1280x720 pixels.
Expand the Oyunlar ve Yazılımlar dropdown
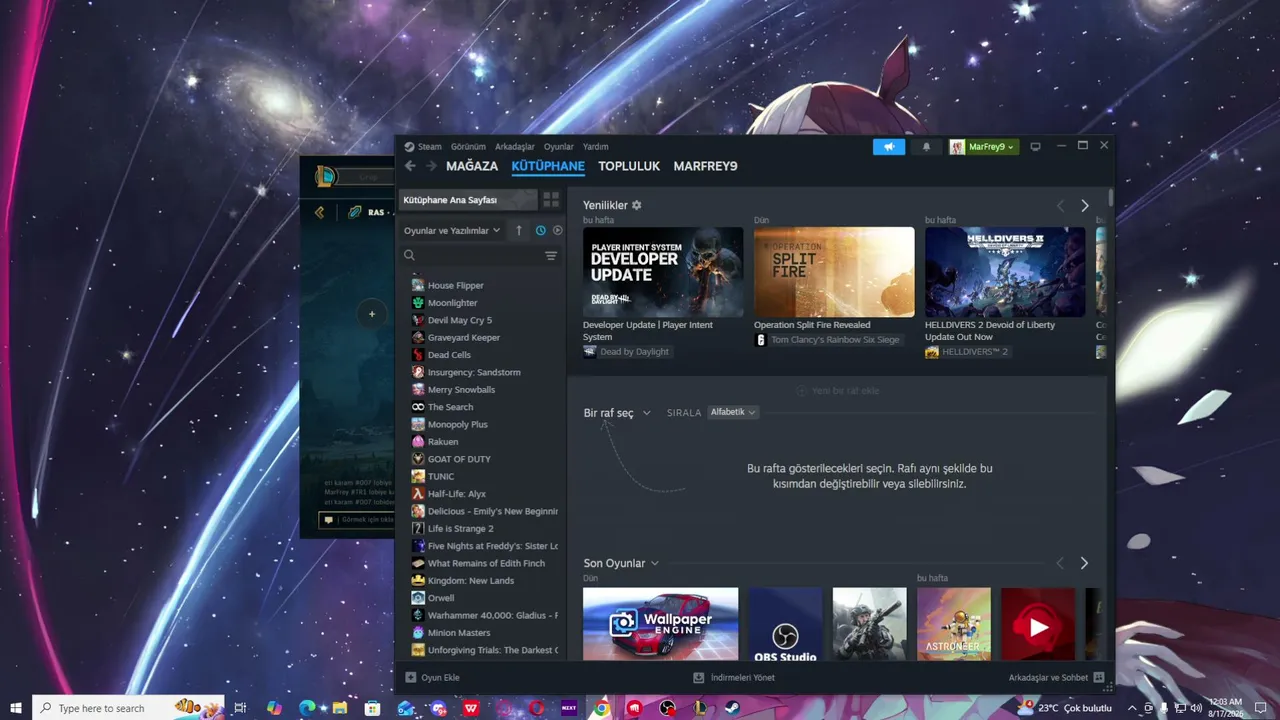(452, 231)
